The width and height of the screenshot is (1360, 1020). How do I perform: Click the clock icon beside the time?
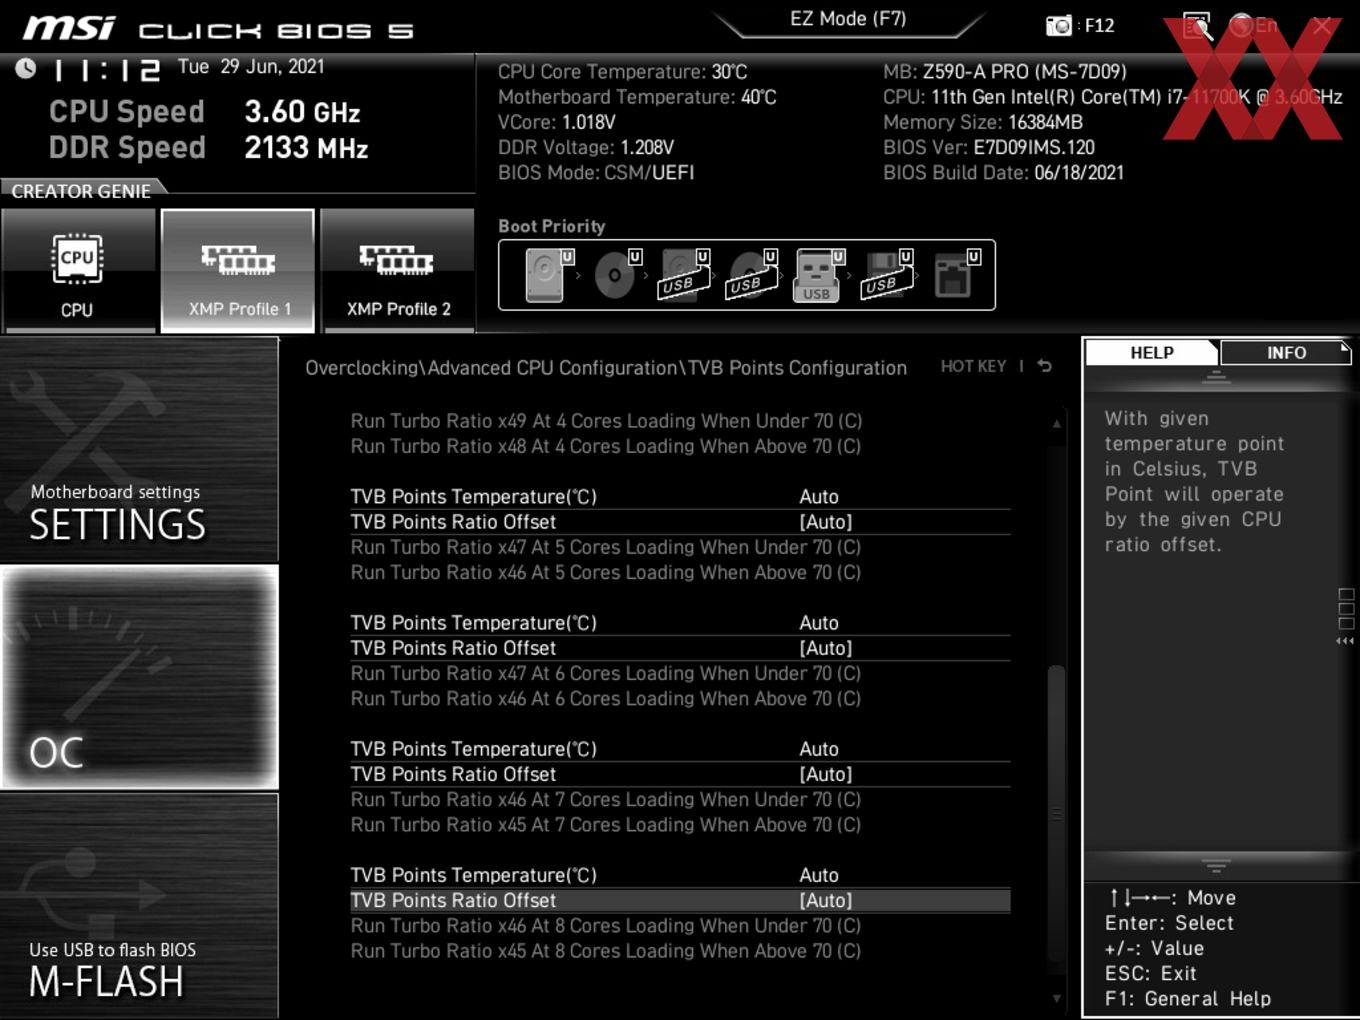[26, 68]
